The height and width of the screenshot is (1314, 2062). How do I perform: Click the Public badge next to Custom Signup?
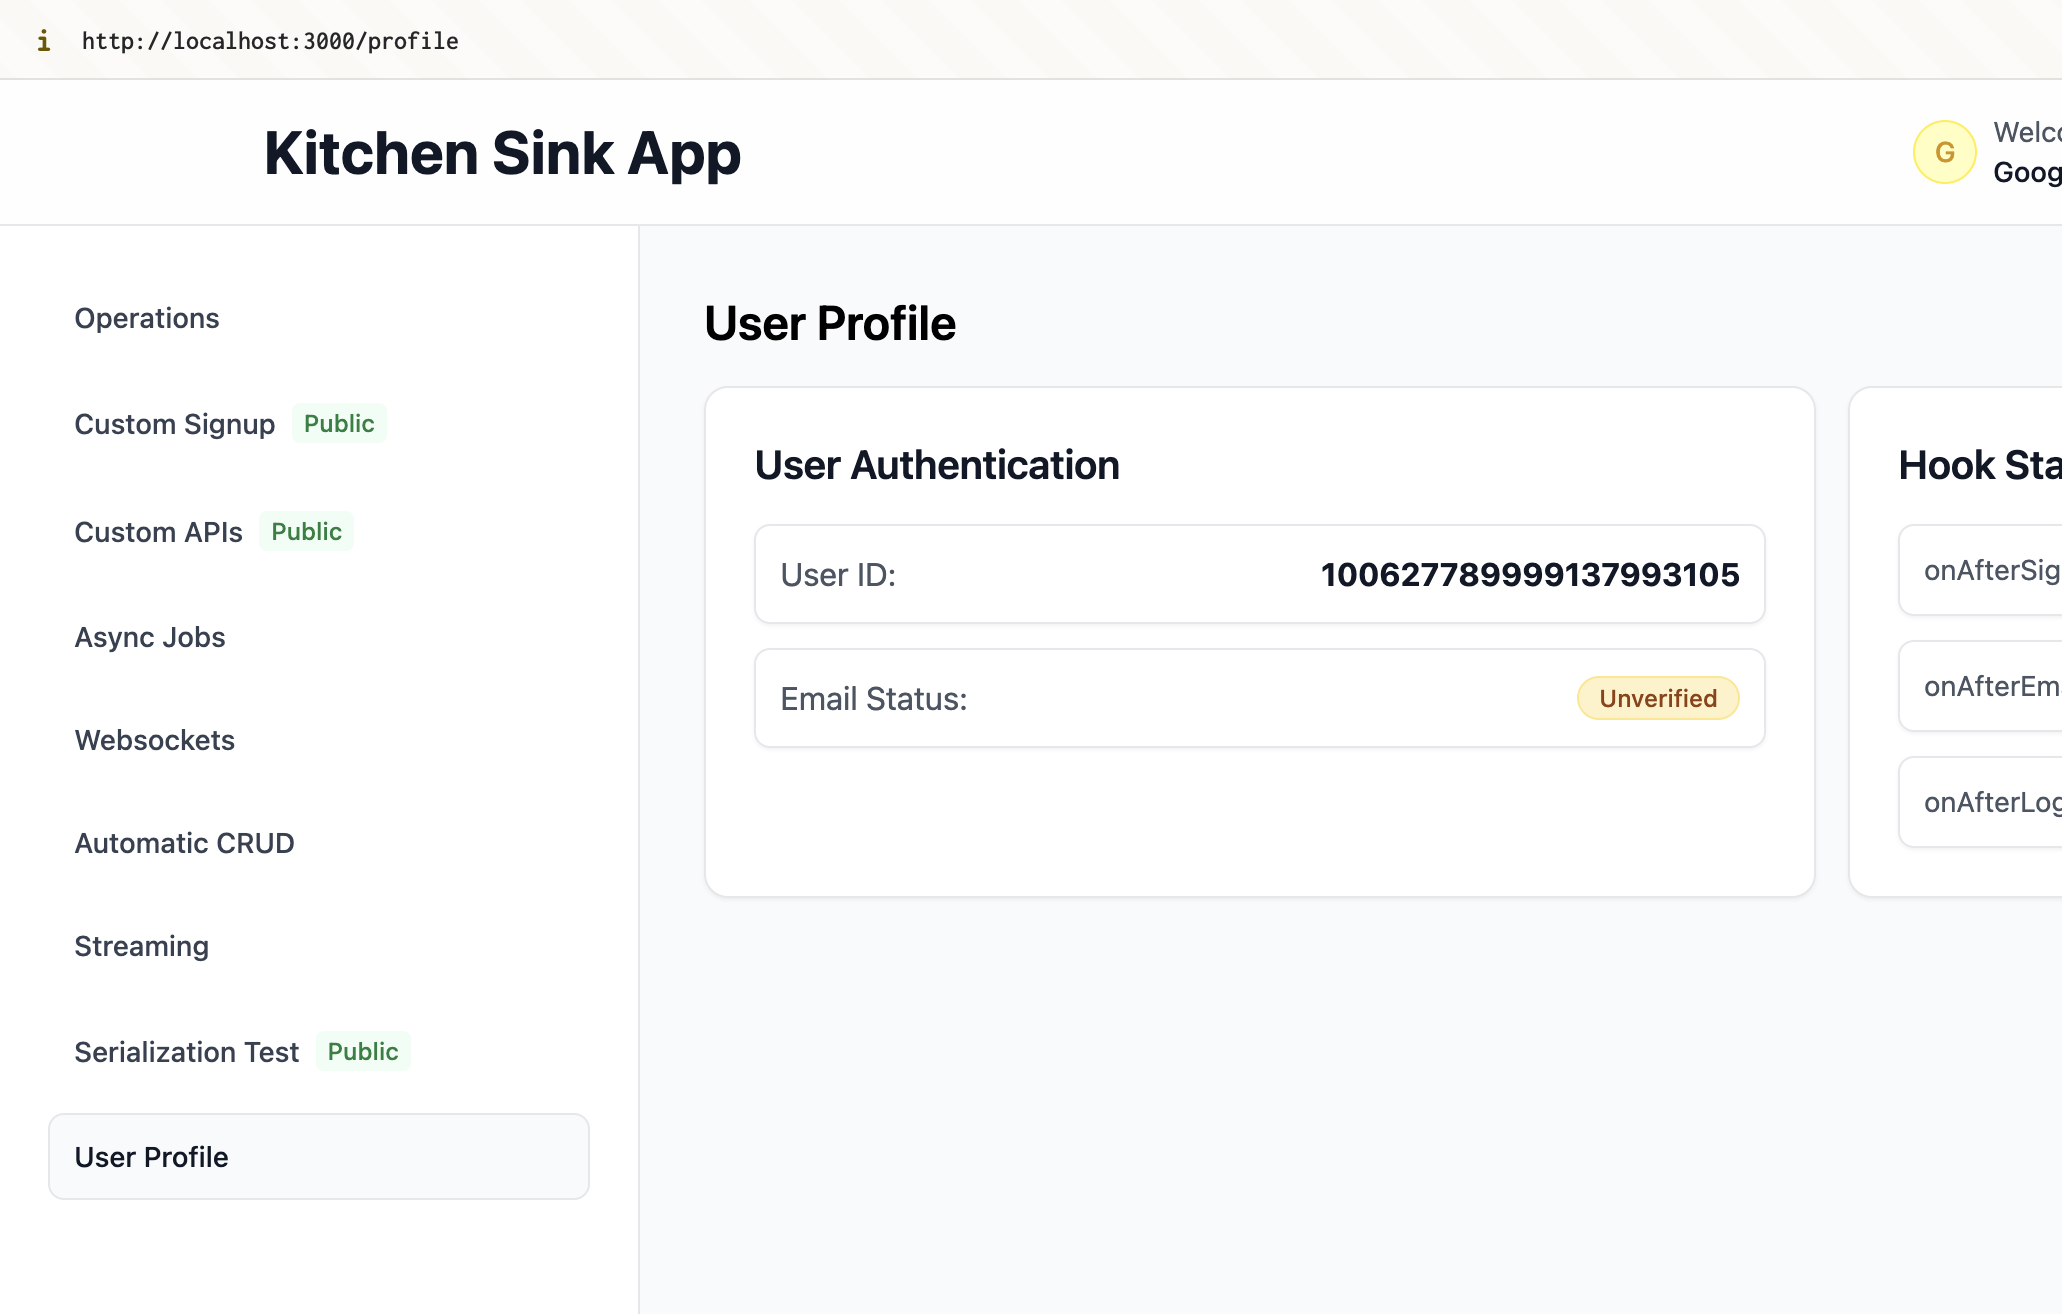click(x=339, y=423)
